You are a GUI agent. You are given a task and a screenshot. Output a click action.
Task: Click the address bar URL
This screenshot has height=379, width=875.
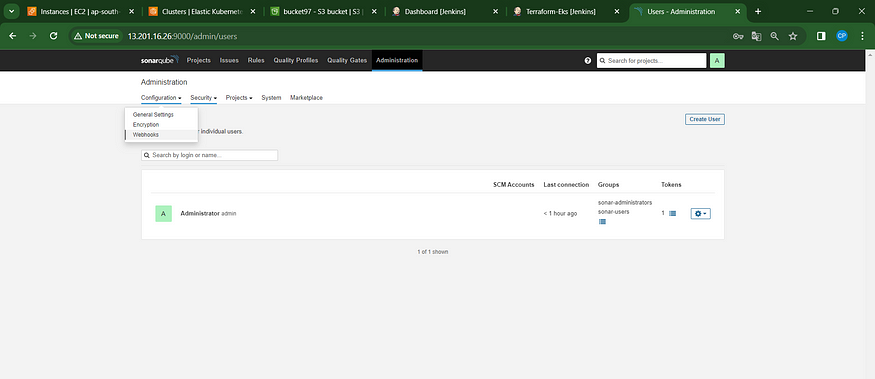[x=182, y=36]
